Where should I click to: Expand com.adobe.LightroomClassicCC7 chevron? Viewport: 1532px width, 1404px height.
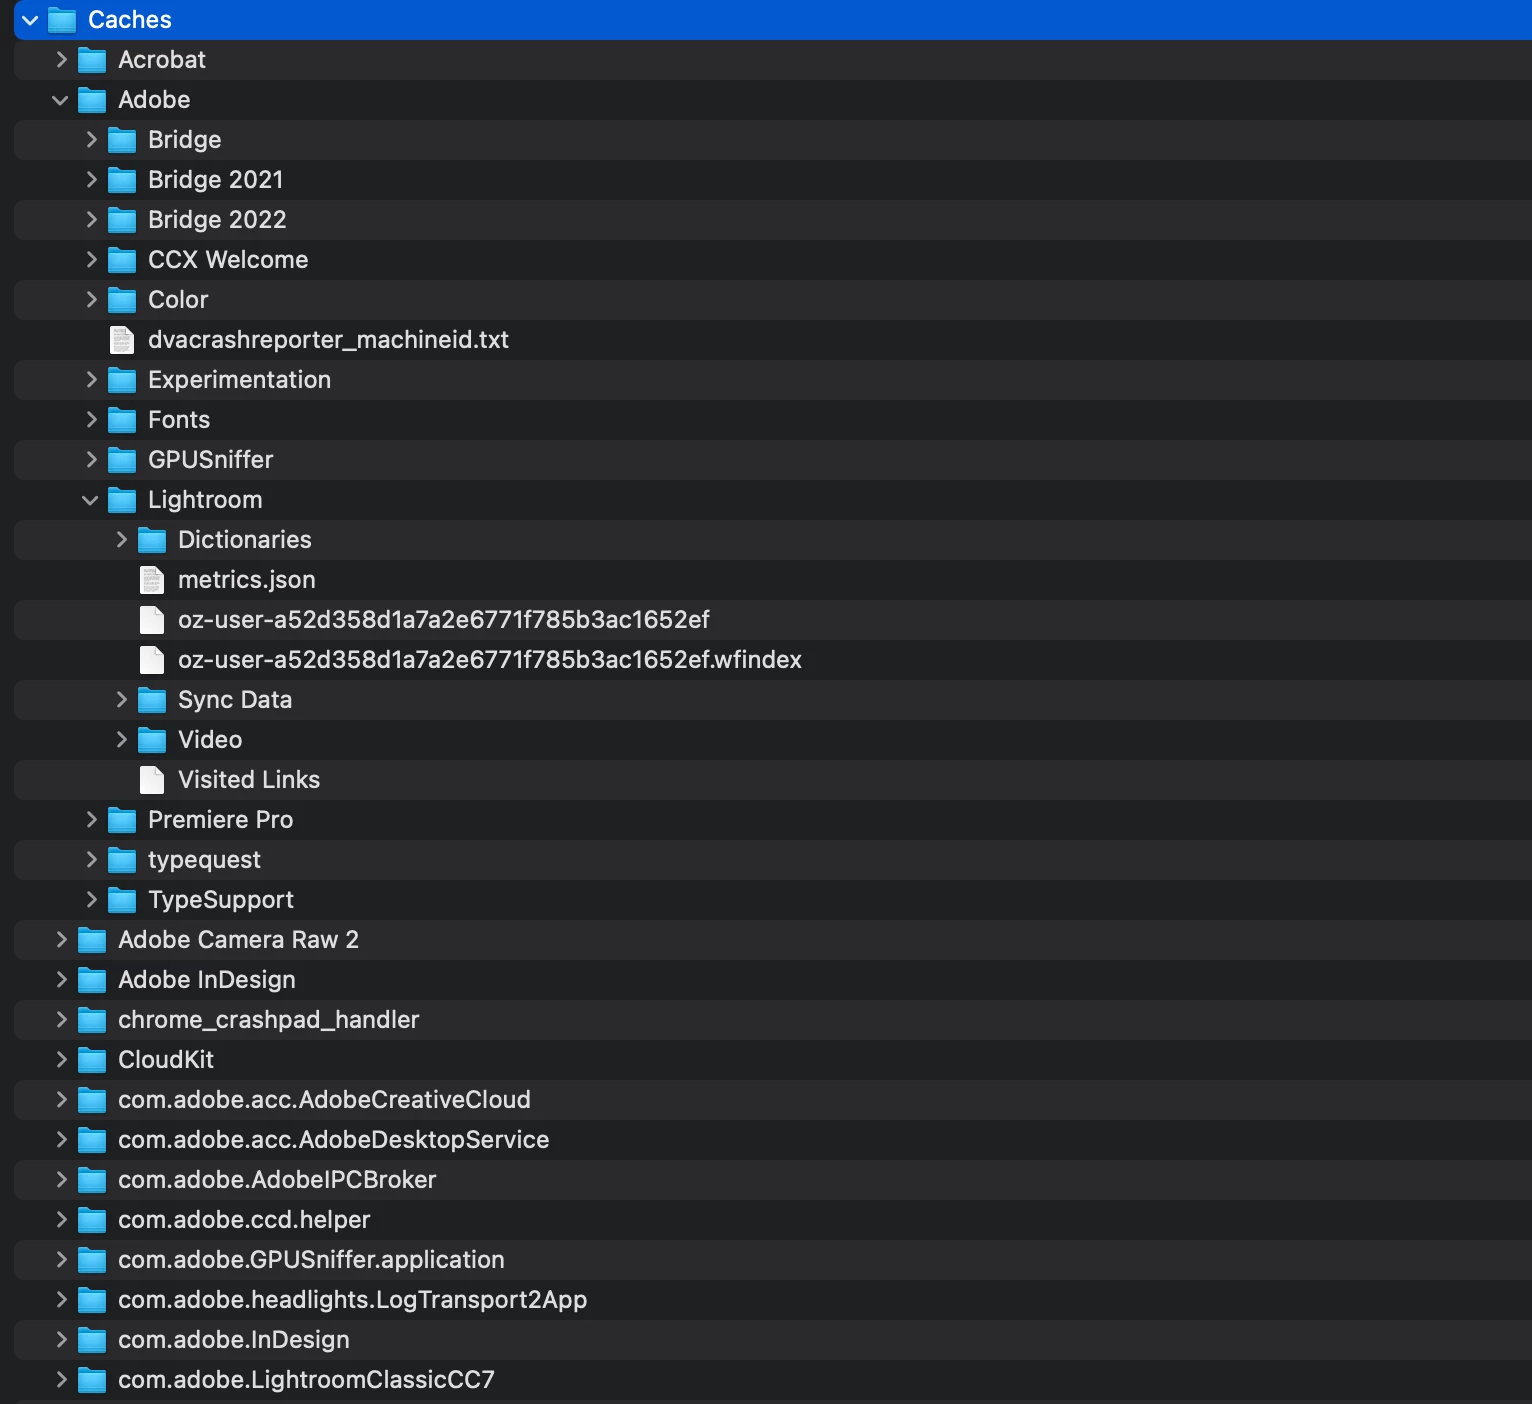pos(61,1380)
